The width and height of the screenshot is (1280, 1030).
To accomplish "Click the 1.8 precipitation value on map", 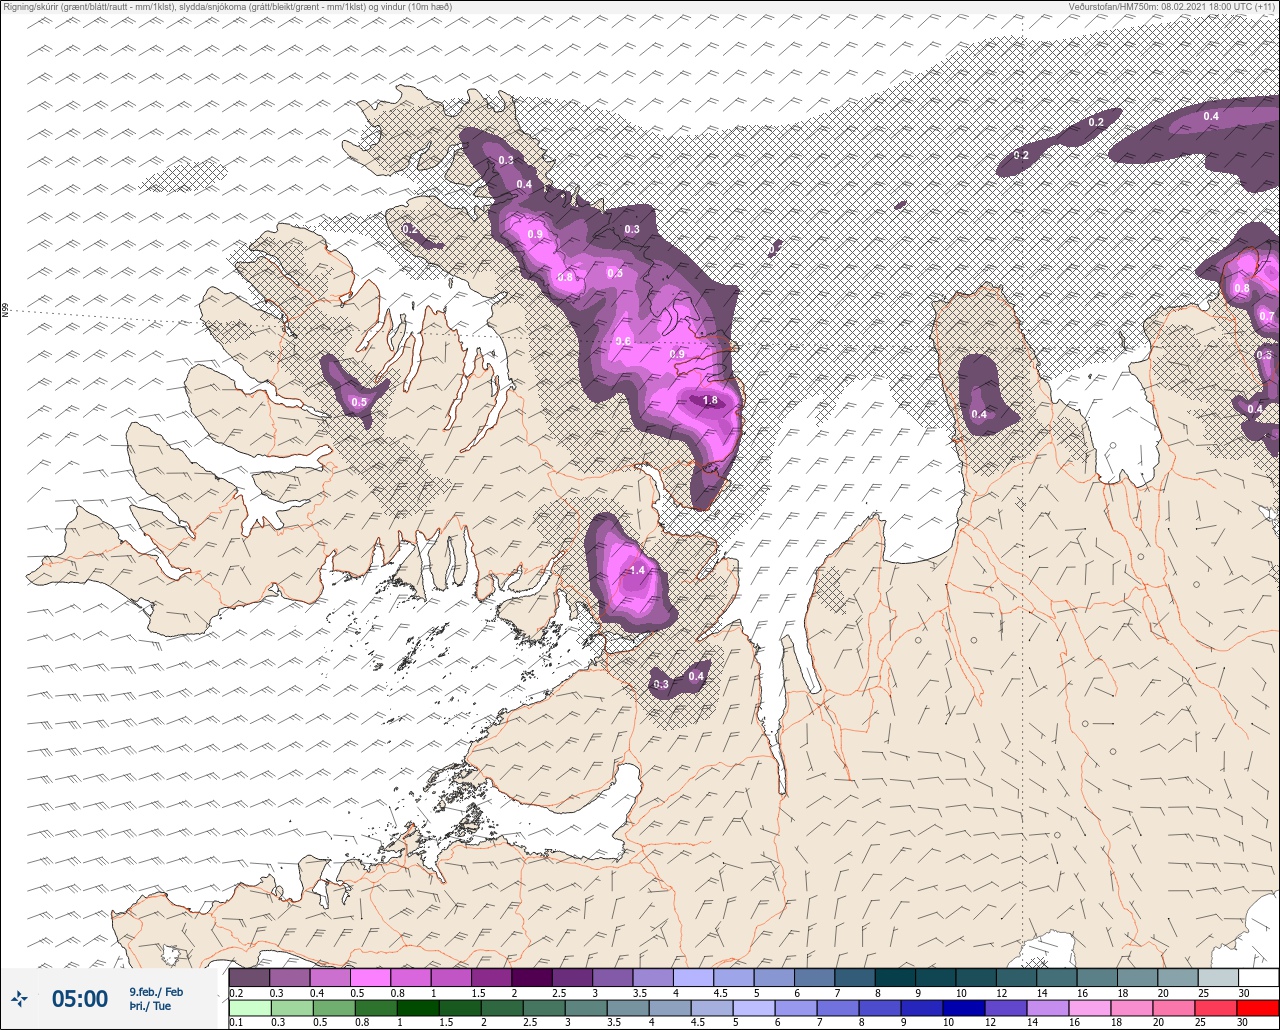I will tap(710, 400).
